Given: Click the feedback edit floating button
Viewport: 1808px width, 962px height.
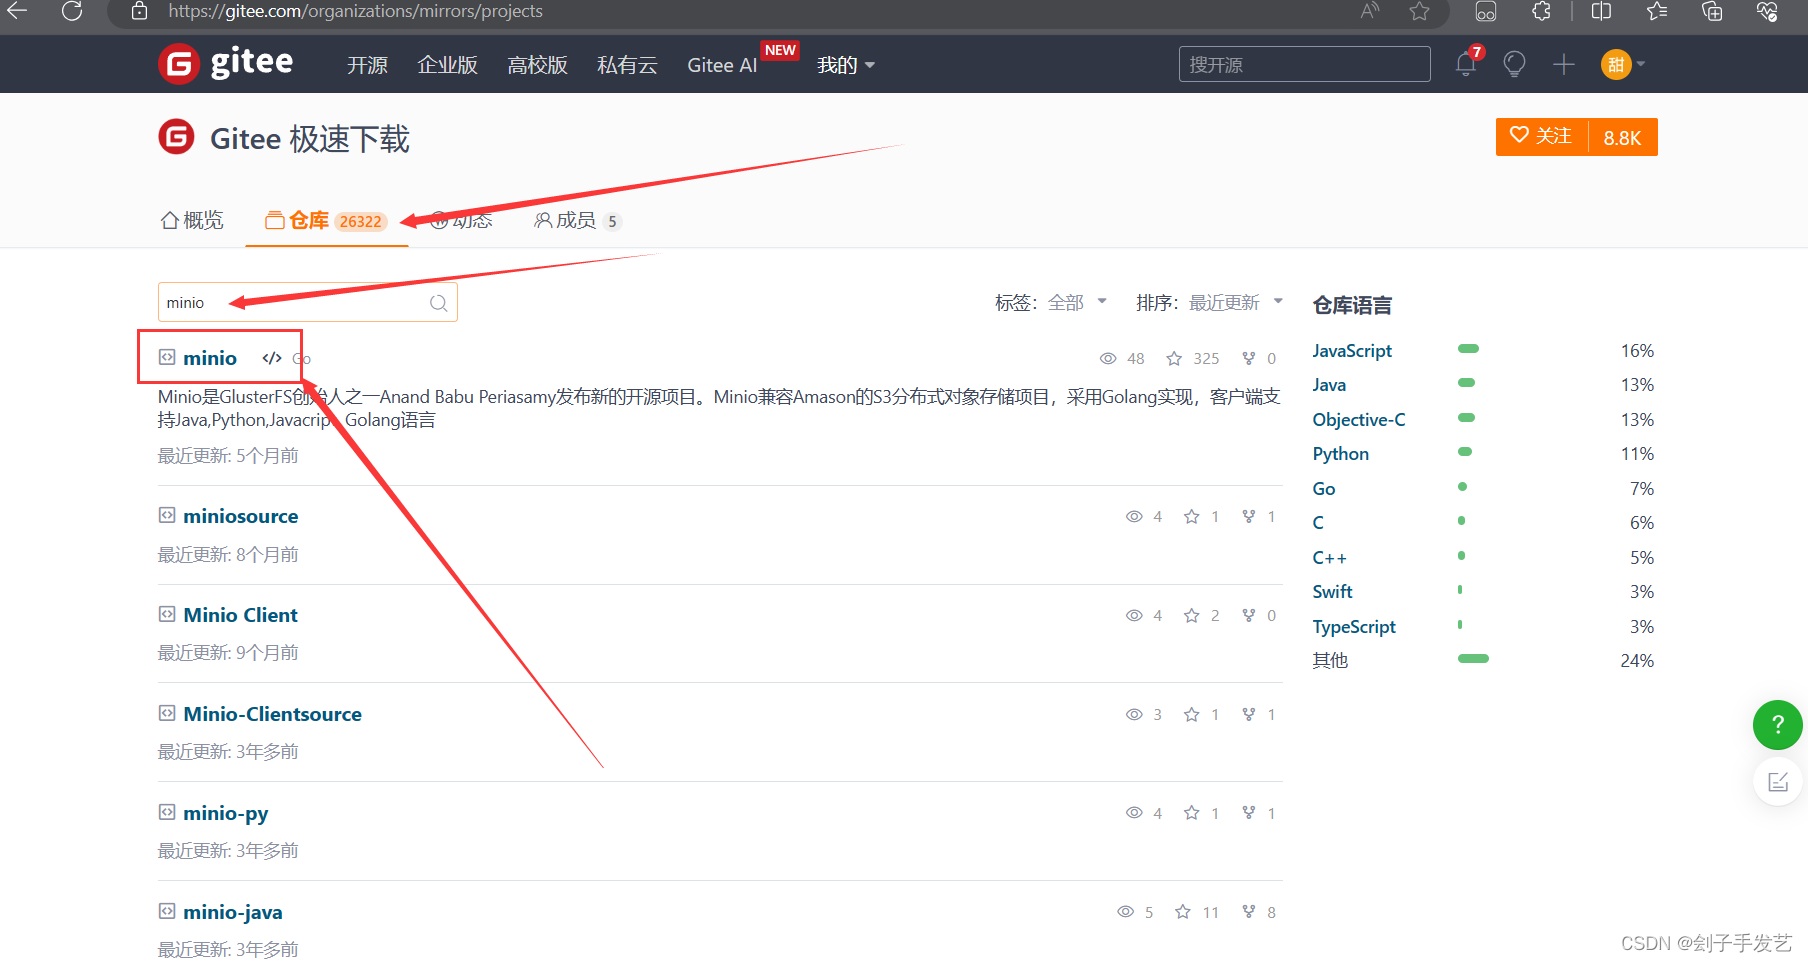Looking at the screenshot, I should [x=1777, y=782].
